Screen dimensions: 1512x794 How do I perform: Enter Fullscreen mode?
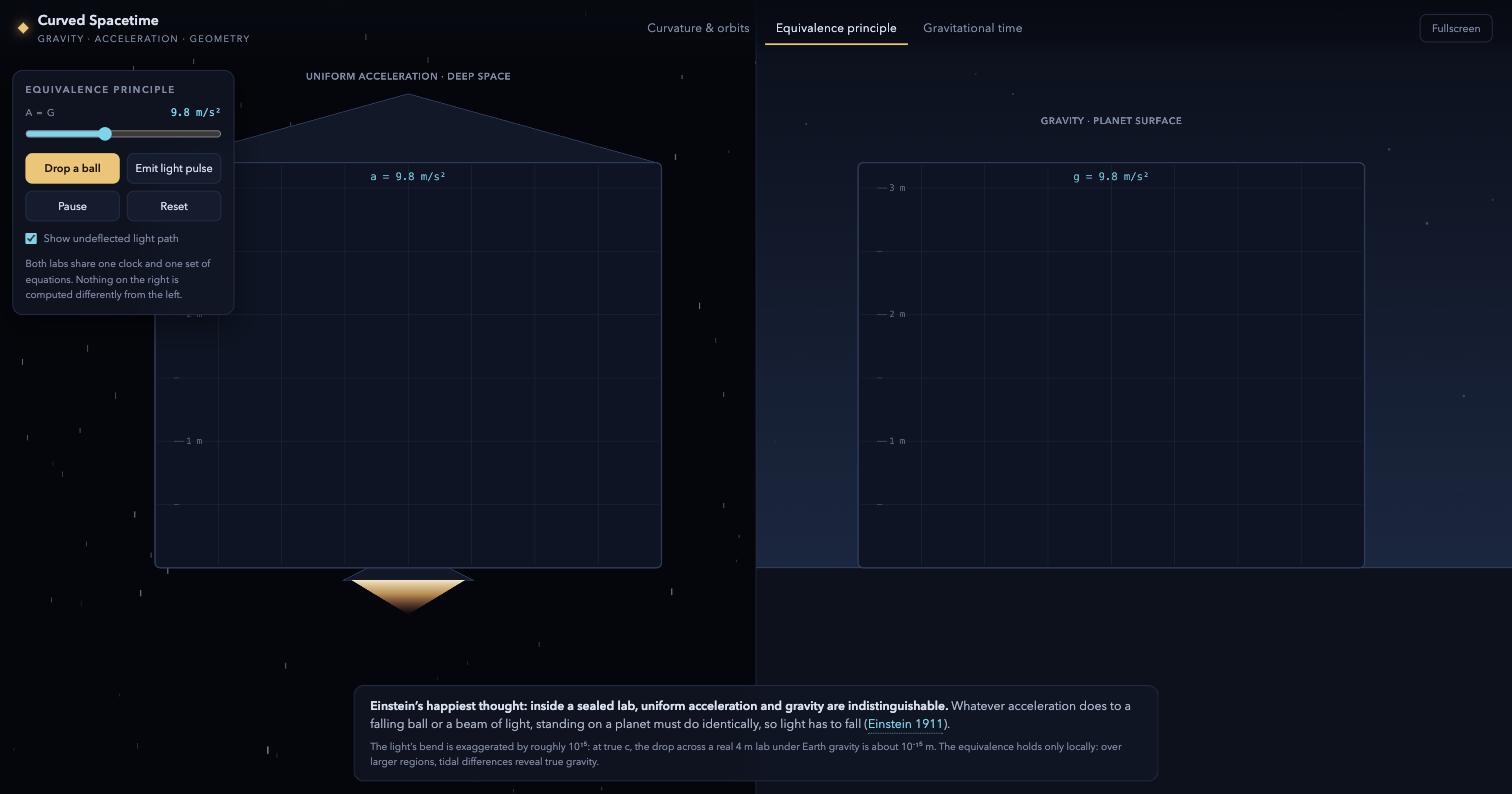click(1456, 28)
